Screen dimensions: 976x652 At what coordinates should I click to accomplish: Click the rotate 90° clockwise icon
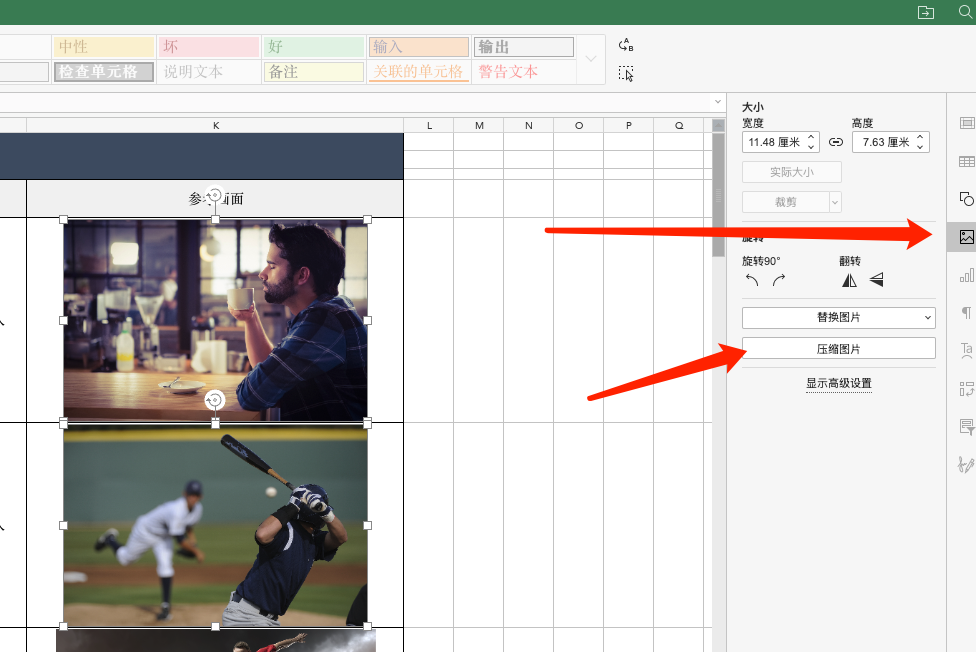tap(779, 281)
